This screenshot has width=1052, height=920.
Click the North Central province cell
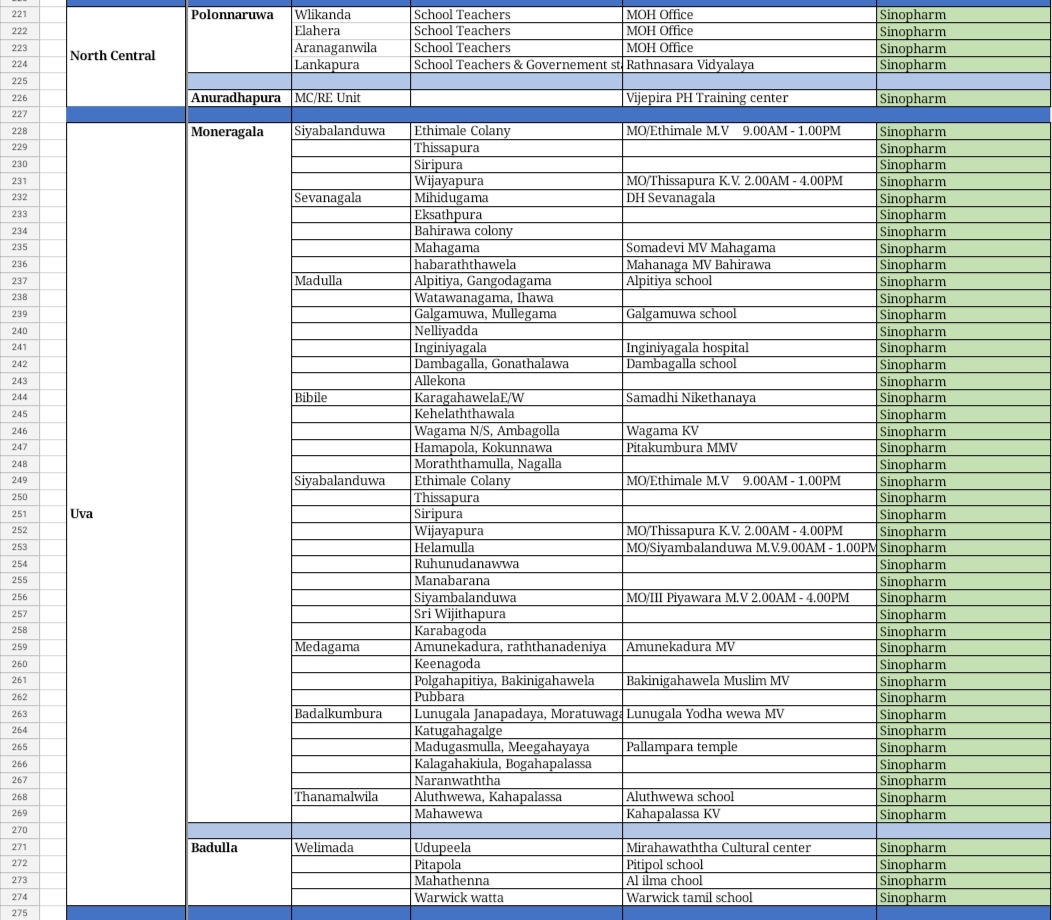(126, 56)
